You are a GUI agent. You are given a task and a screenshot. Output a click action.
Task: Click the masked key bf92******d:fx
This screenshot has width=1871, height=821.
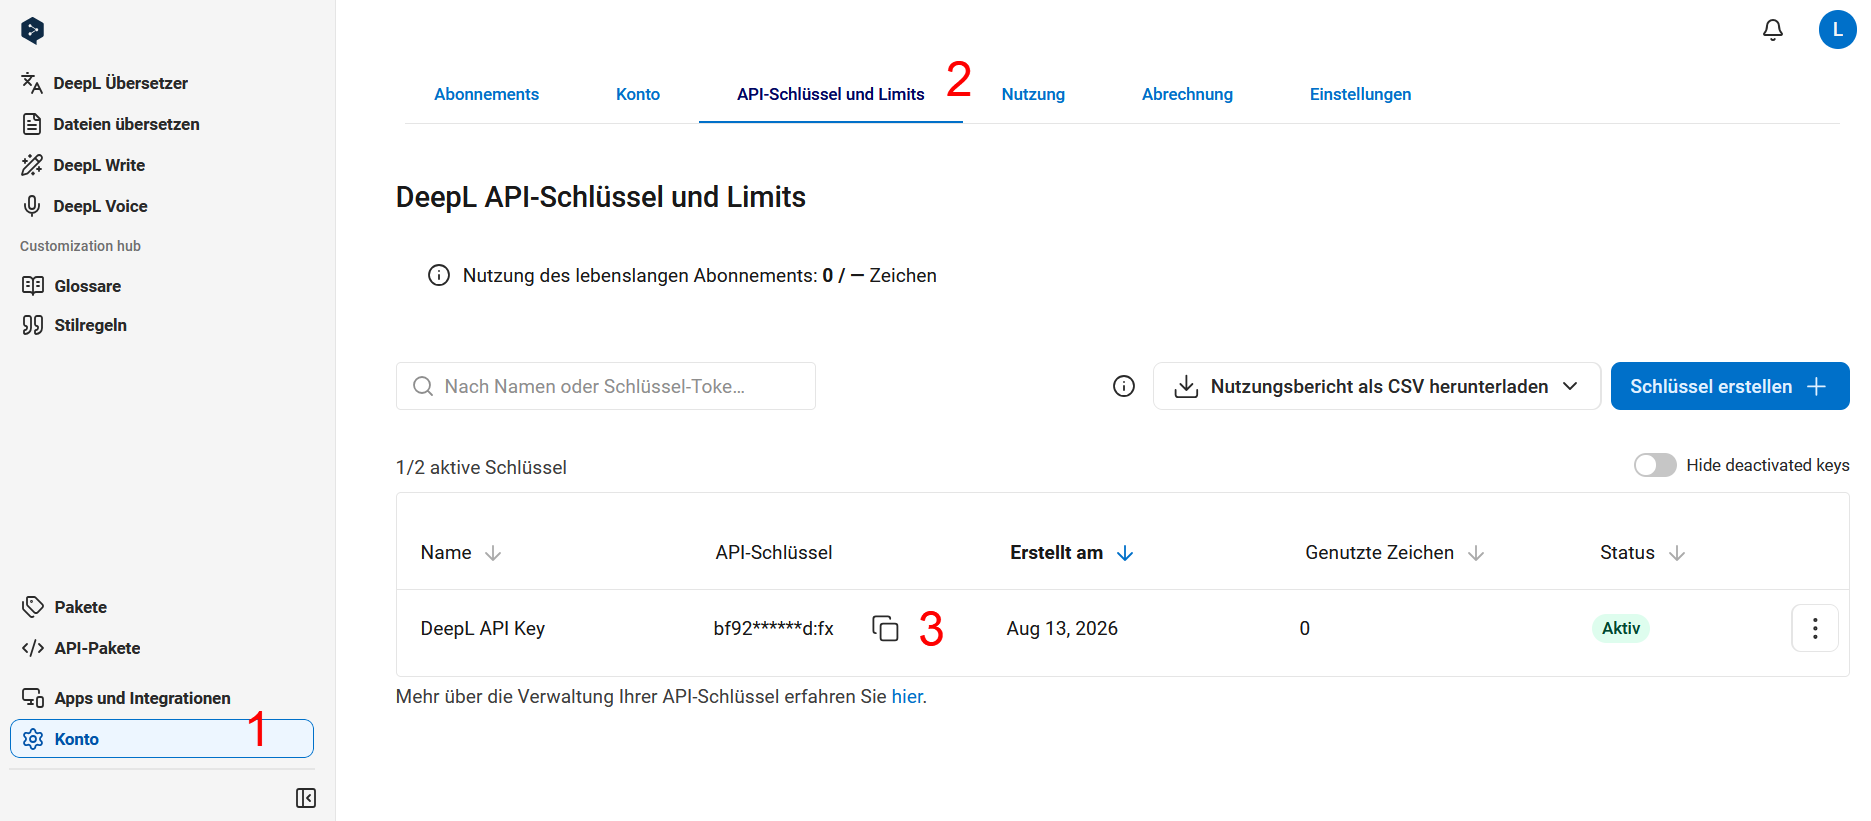(773, 628)
